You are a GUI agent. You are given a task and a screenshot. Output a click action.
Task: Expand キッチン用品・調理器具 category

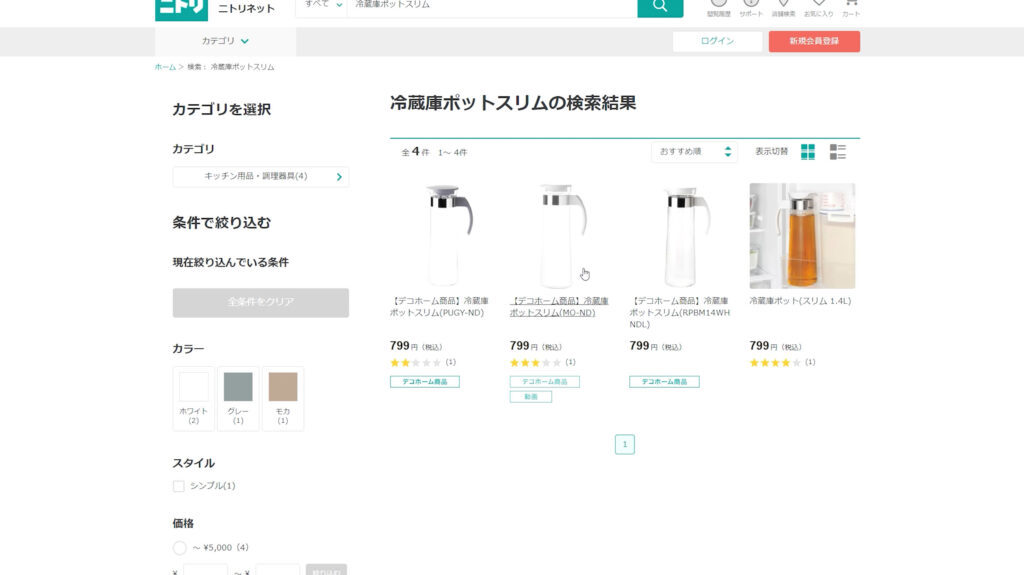tap(260, 177)
